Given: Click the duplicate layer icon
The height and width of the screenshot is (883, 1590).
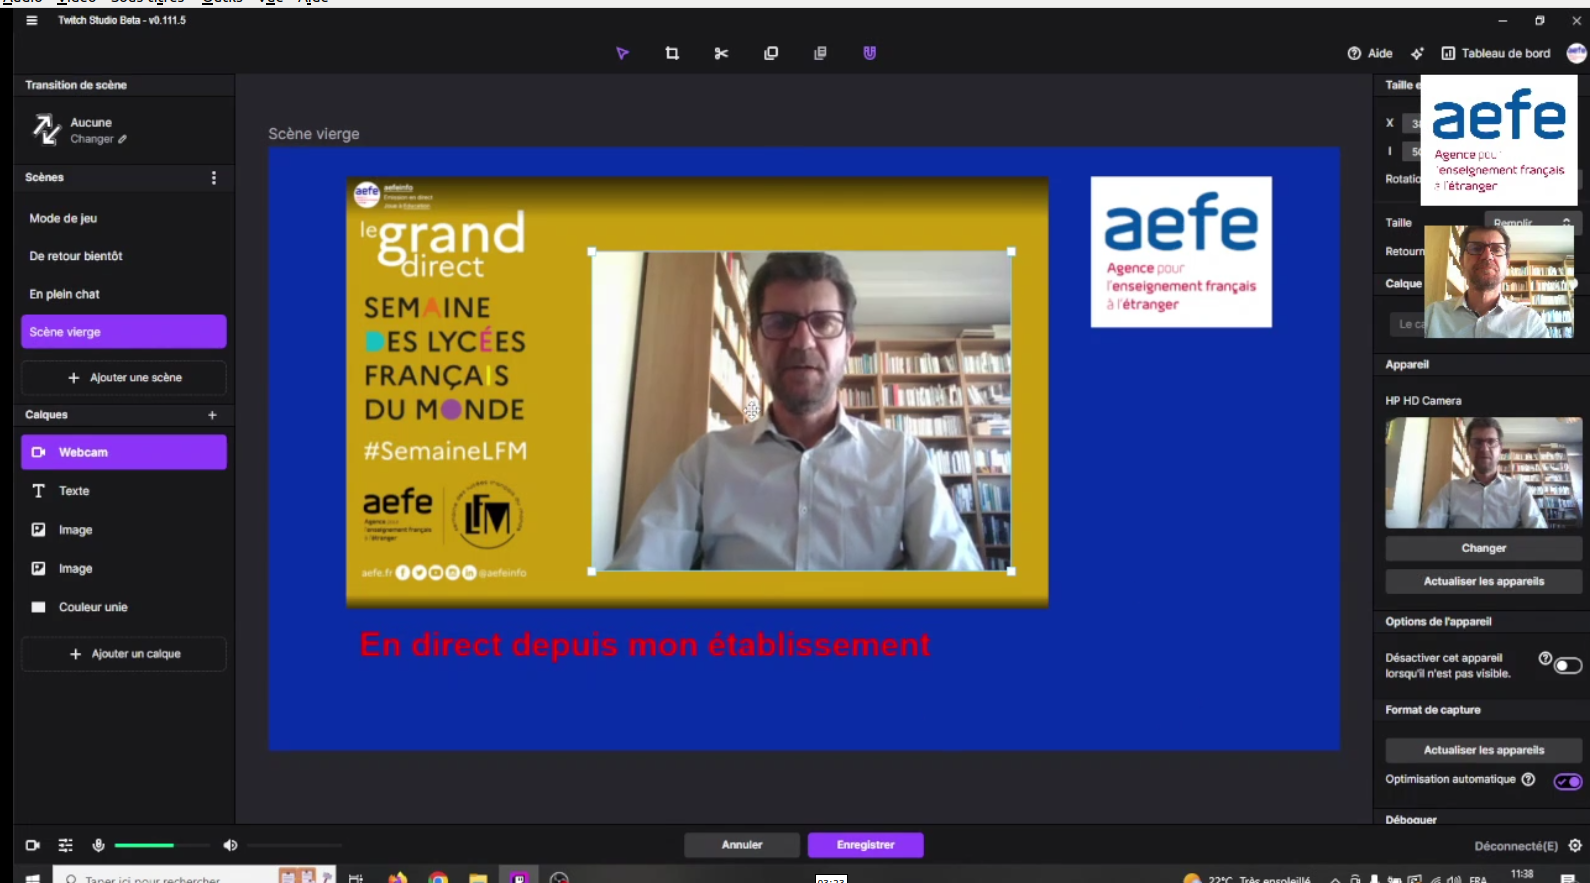Looking at the screenshot, I should click(x=771, y=53).
